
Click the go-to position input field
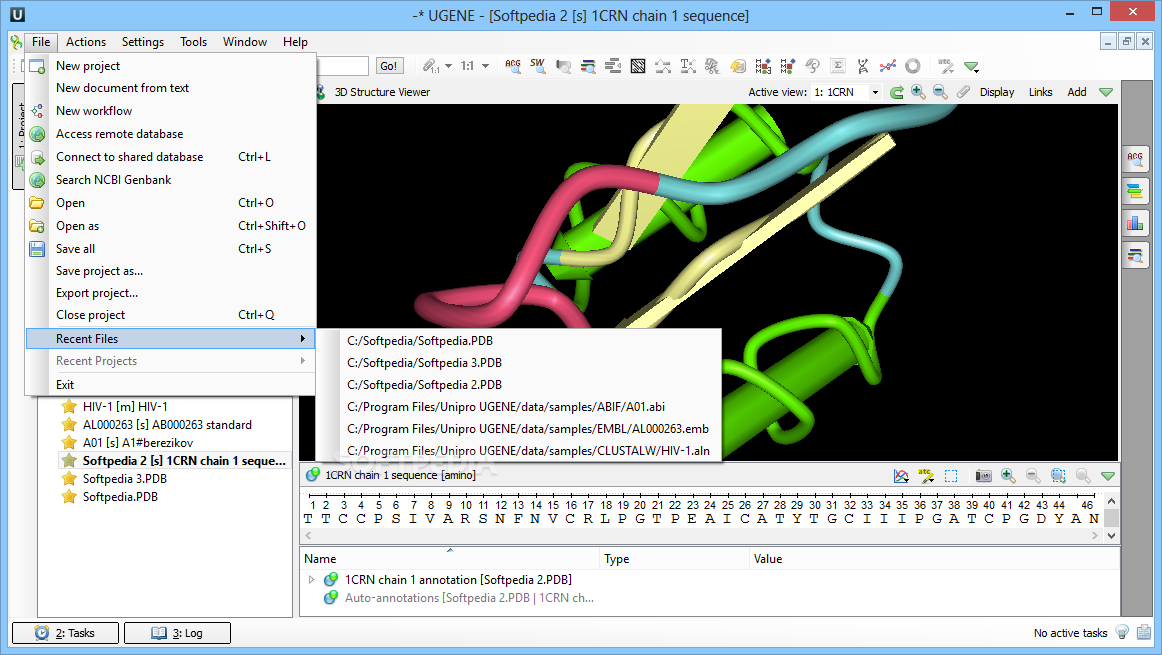(x=342, y=66)
